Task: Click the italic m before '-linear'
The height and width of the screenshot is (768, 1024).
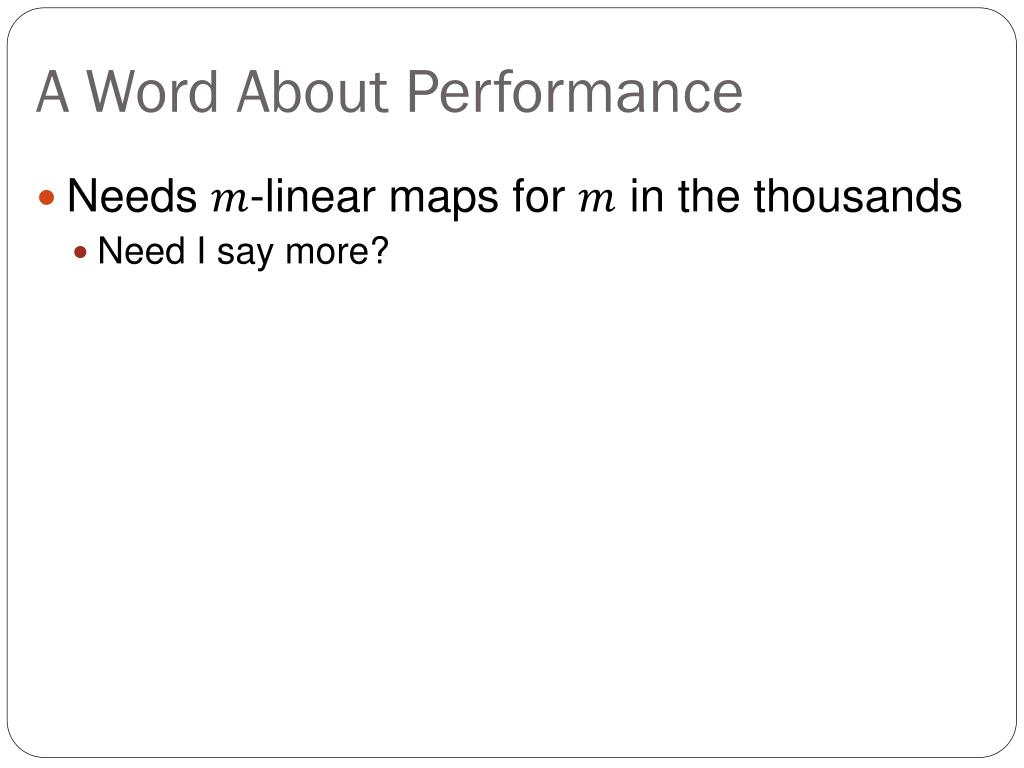Action: tap(229, 199)
